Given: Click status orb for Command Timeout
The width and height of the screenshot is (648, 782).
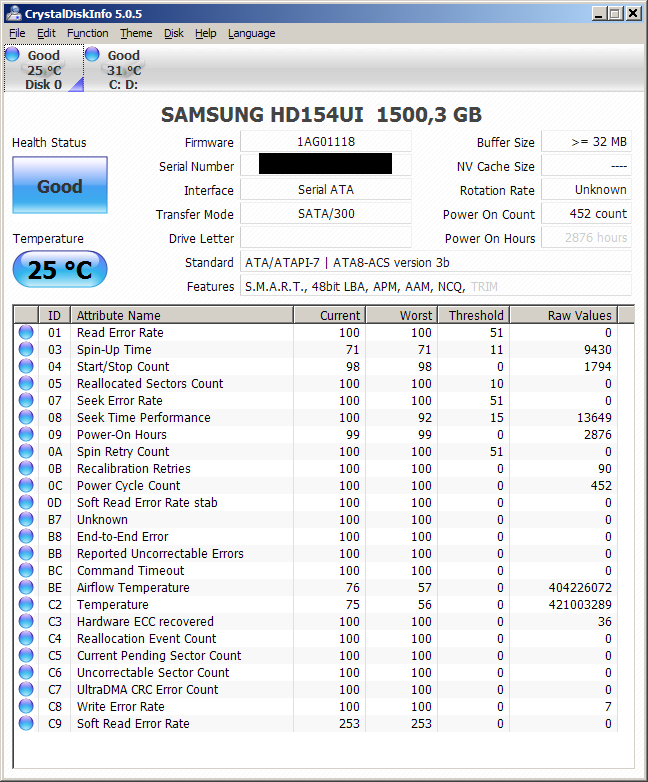Looking at the screenshot, I should (26, 570).
